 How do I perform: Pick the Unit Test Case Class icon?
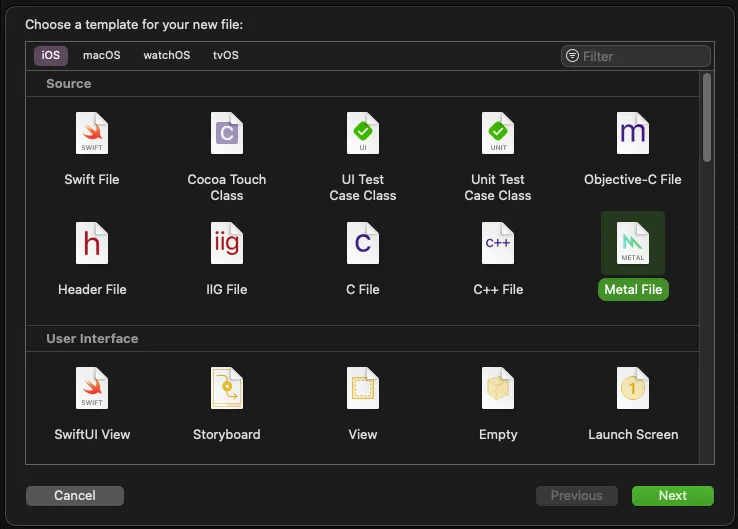tap(498, 133)
